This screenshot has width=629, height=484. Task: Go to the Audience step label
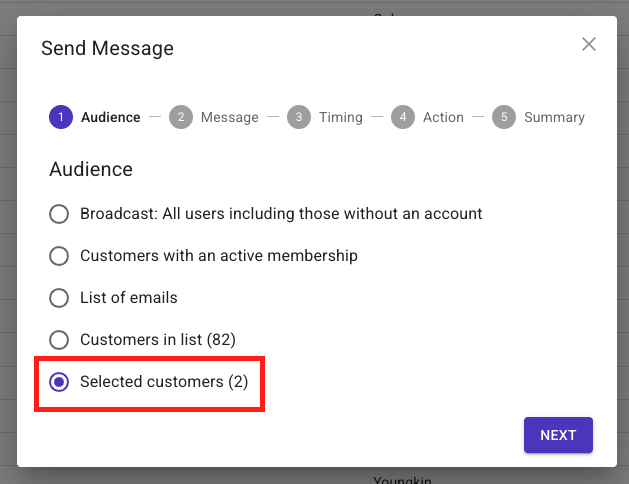coord(110,117)
